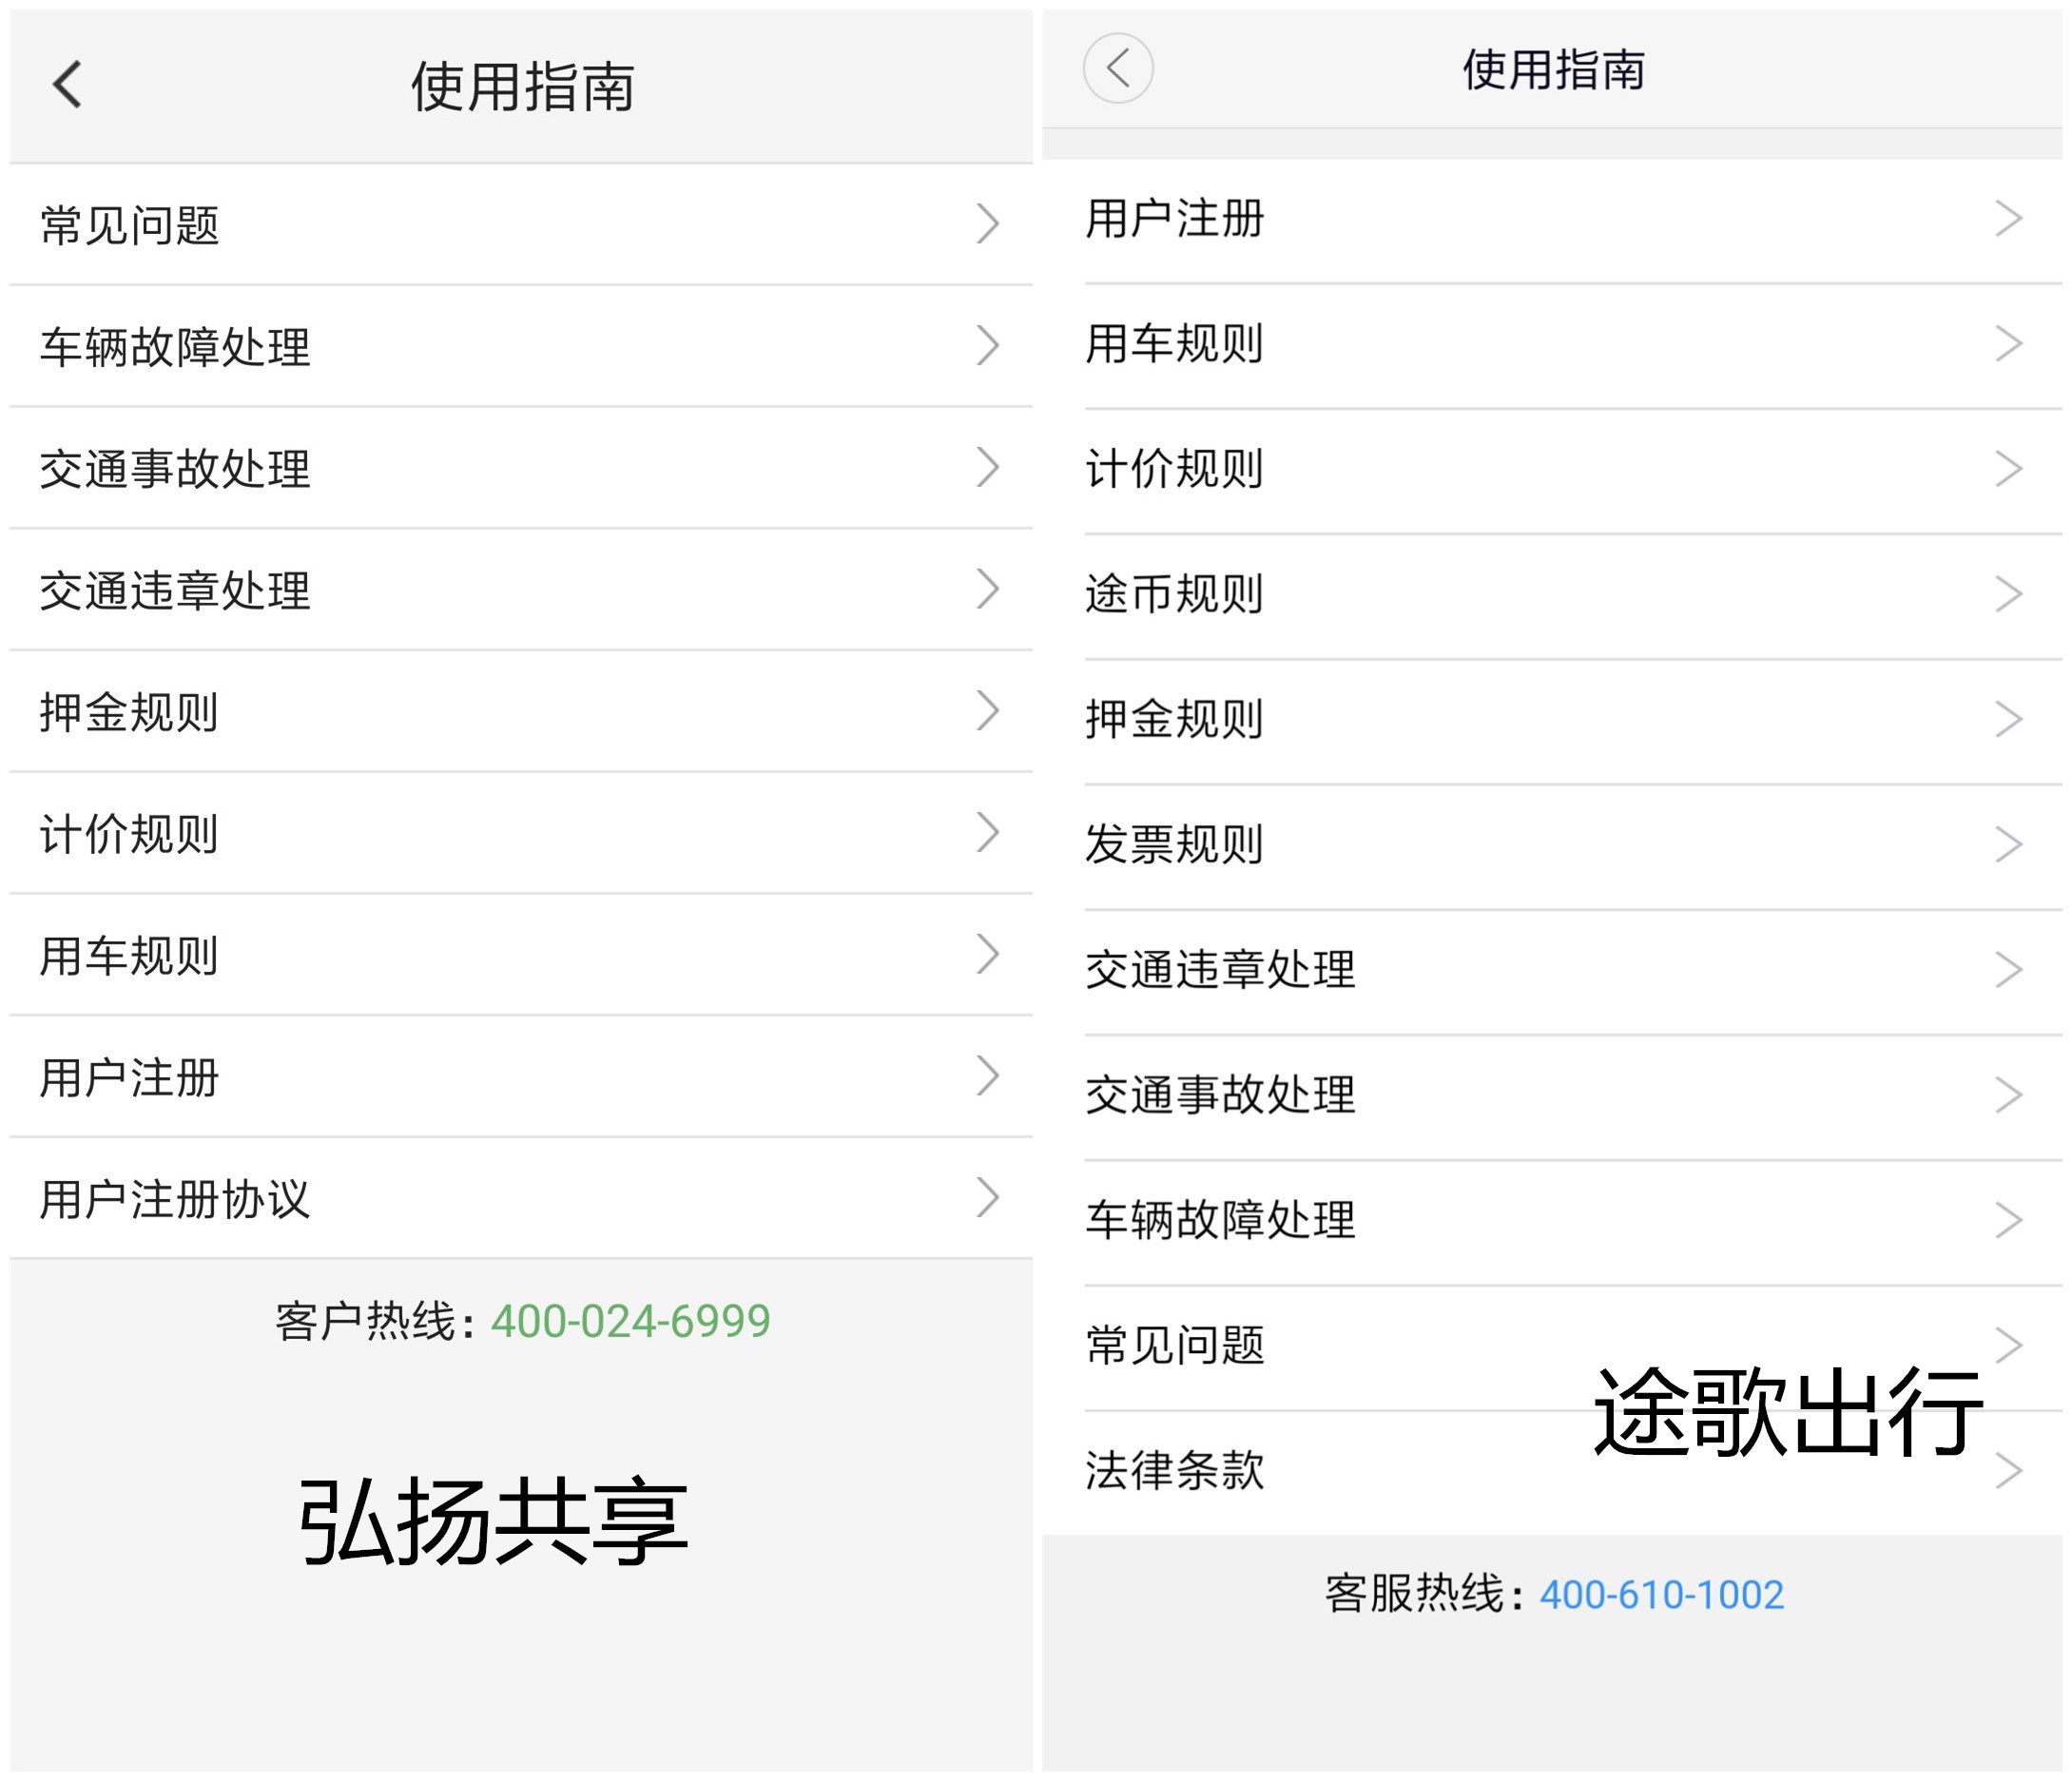Image resolution: width=2072 pixels, height=1782 pixels.
Task: Tap arrow next to 发票规则
Action: pos(2009,845)
